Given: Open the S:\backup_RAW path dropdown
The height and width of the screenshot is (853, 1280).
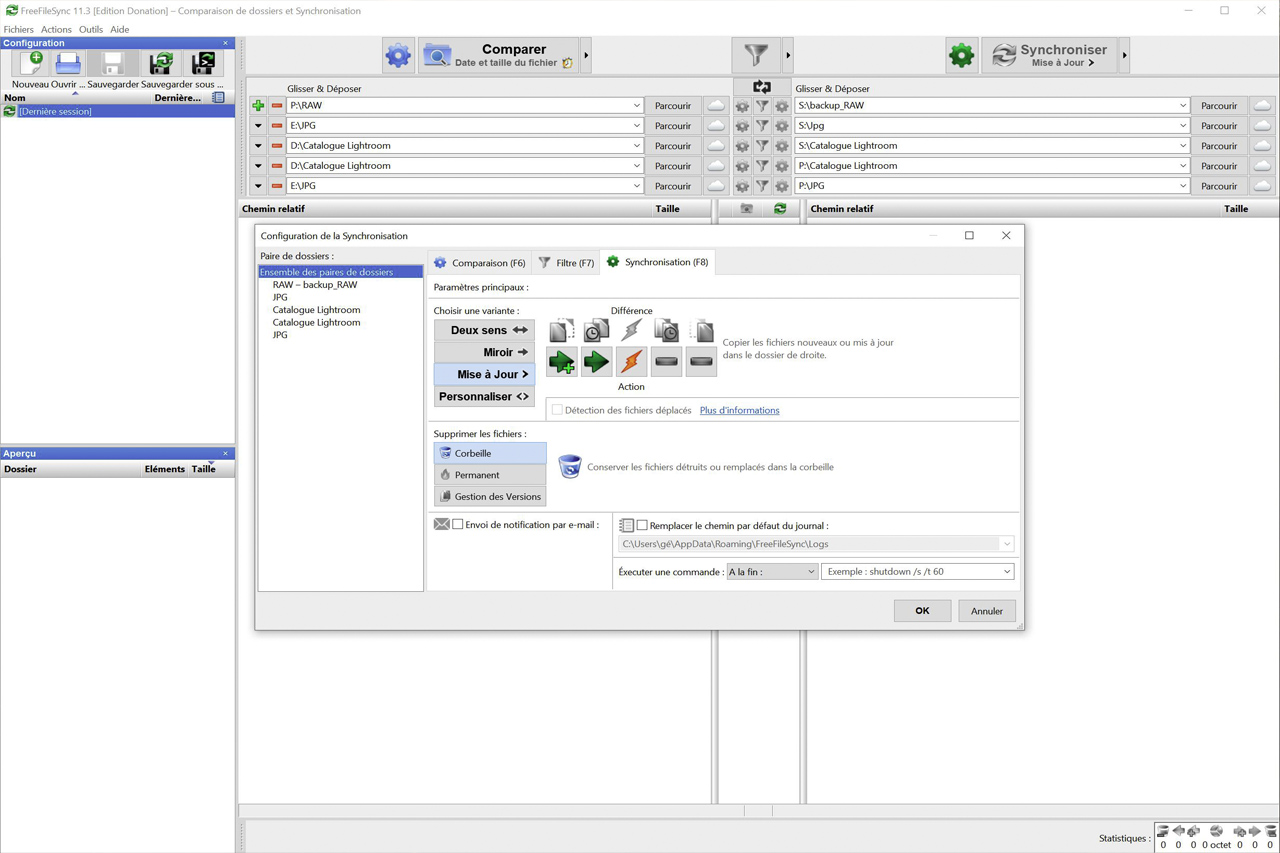Looking at the screenshot, I should click(x=1182, y=106).
